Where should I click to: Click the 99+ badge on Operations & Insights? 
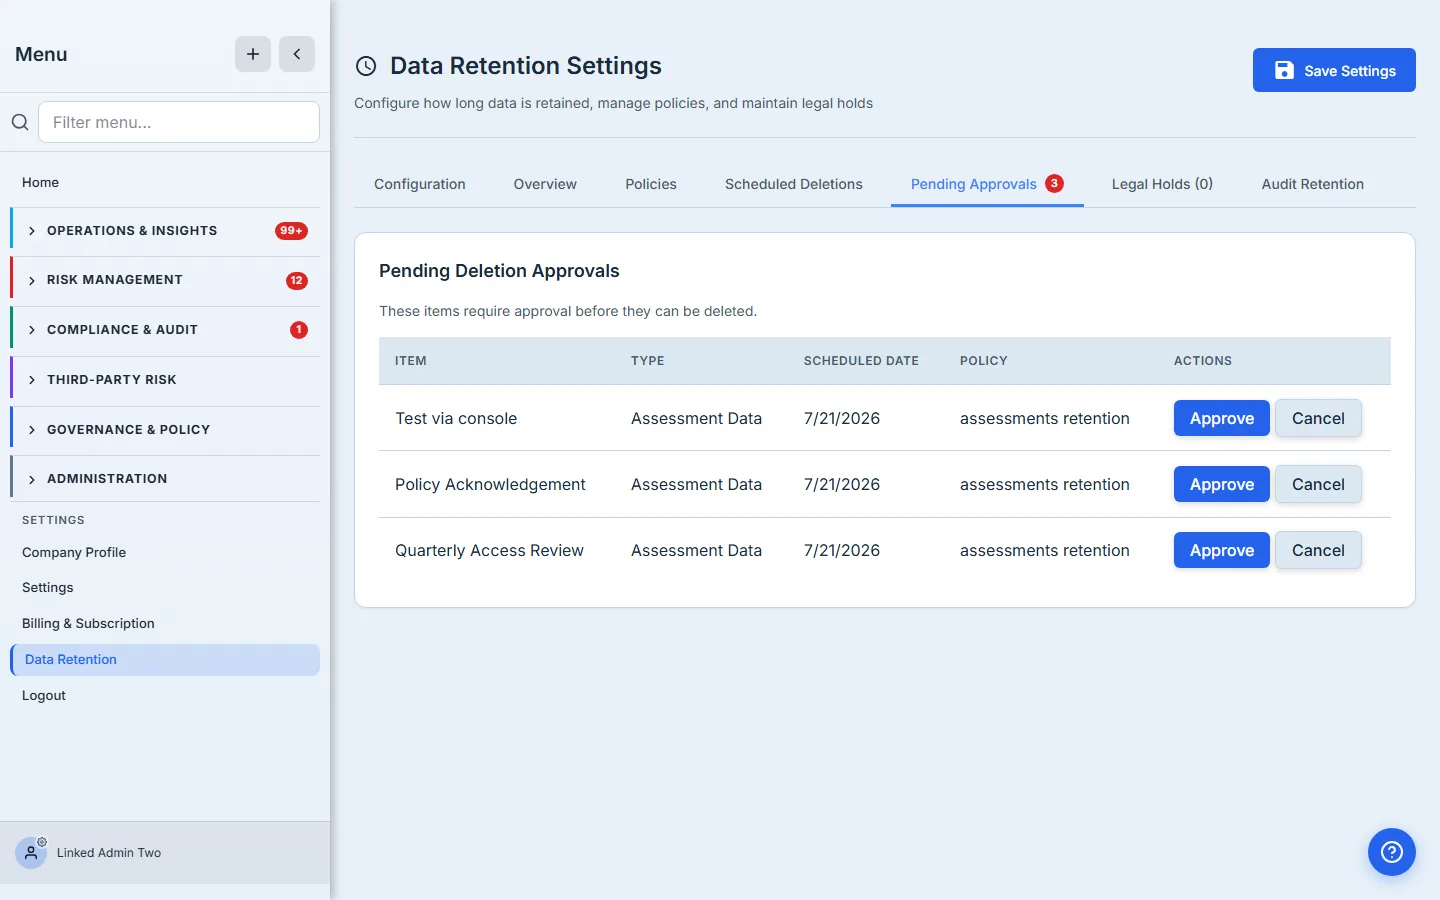pos(291,231)
